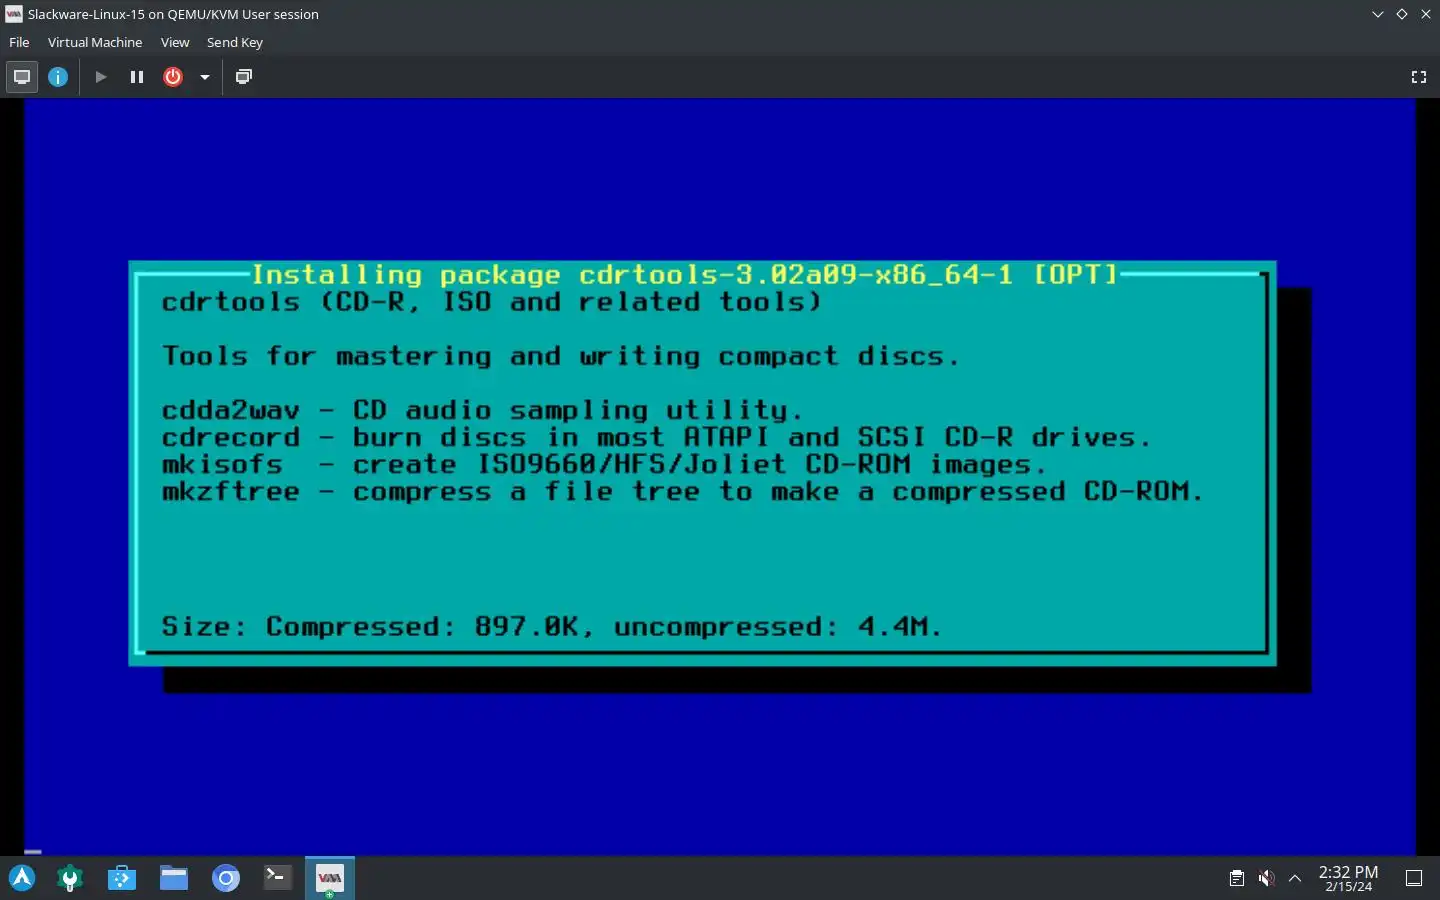Image resolution: width=1440 pixels, height=900 pixels.
Task: Click the muted volume tray icon
Action: tap(1266, 878)
